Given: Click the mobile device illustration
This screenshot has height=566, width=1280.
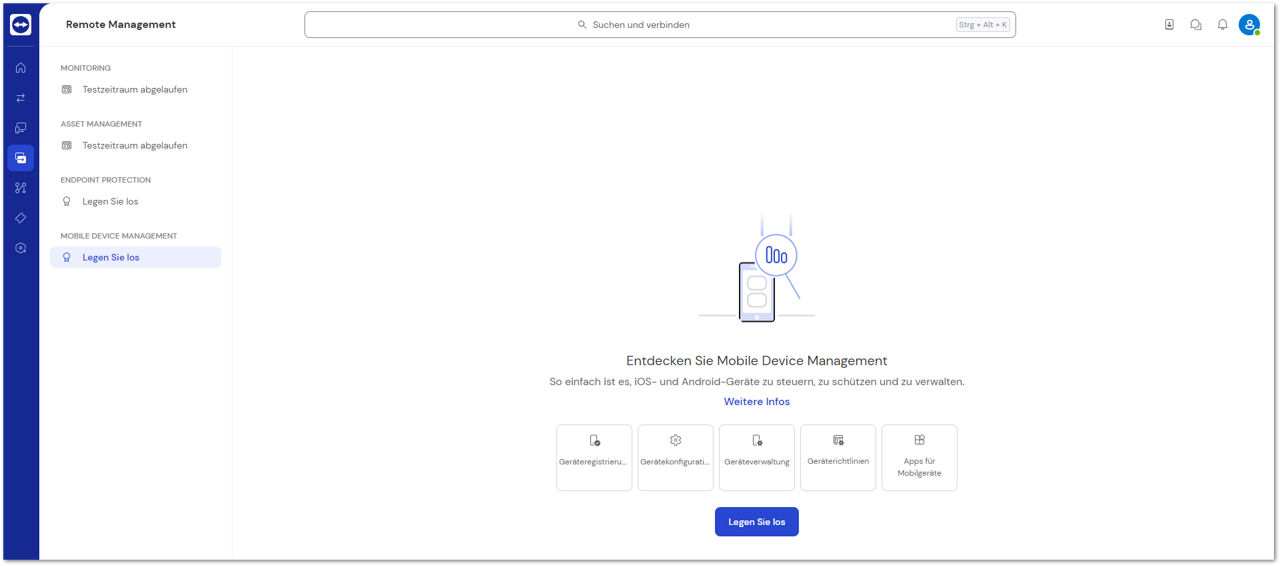Looking at the screenshot, I should [x=757, y=270].
